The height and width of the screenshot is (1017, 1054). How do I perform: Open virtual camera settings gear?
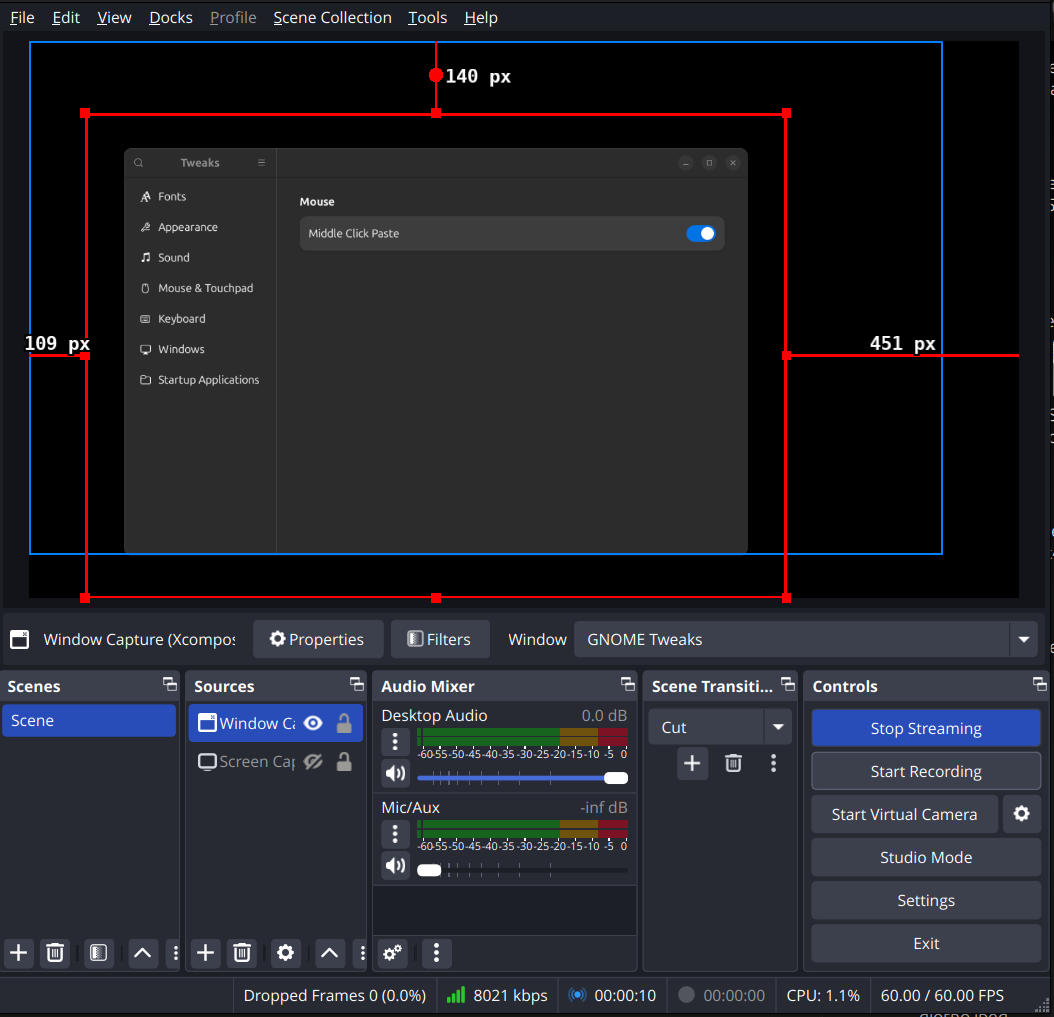pyautogui.click(x=1021, y=814)
